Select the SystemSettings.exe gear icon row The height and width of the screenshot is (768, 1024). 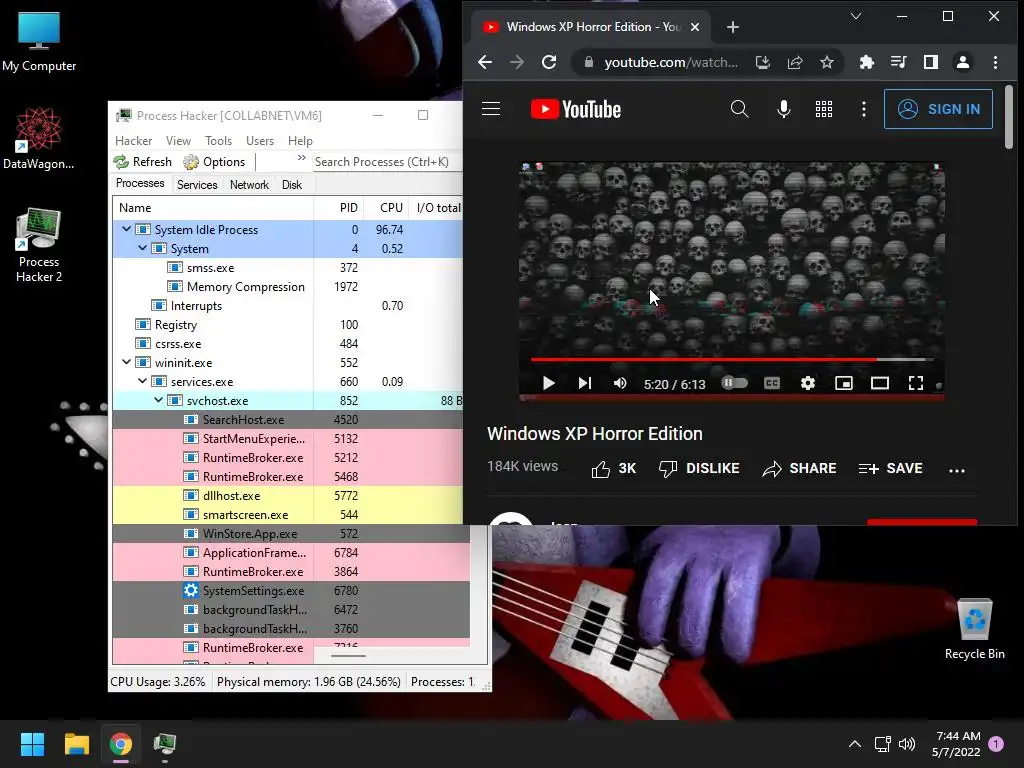291,590
